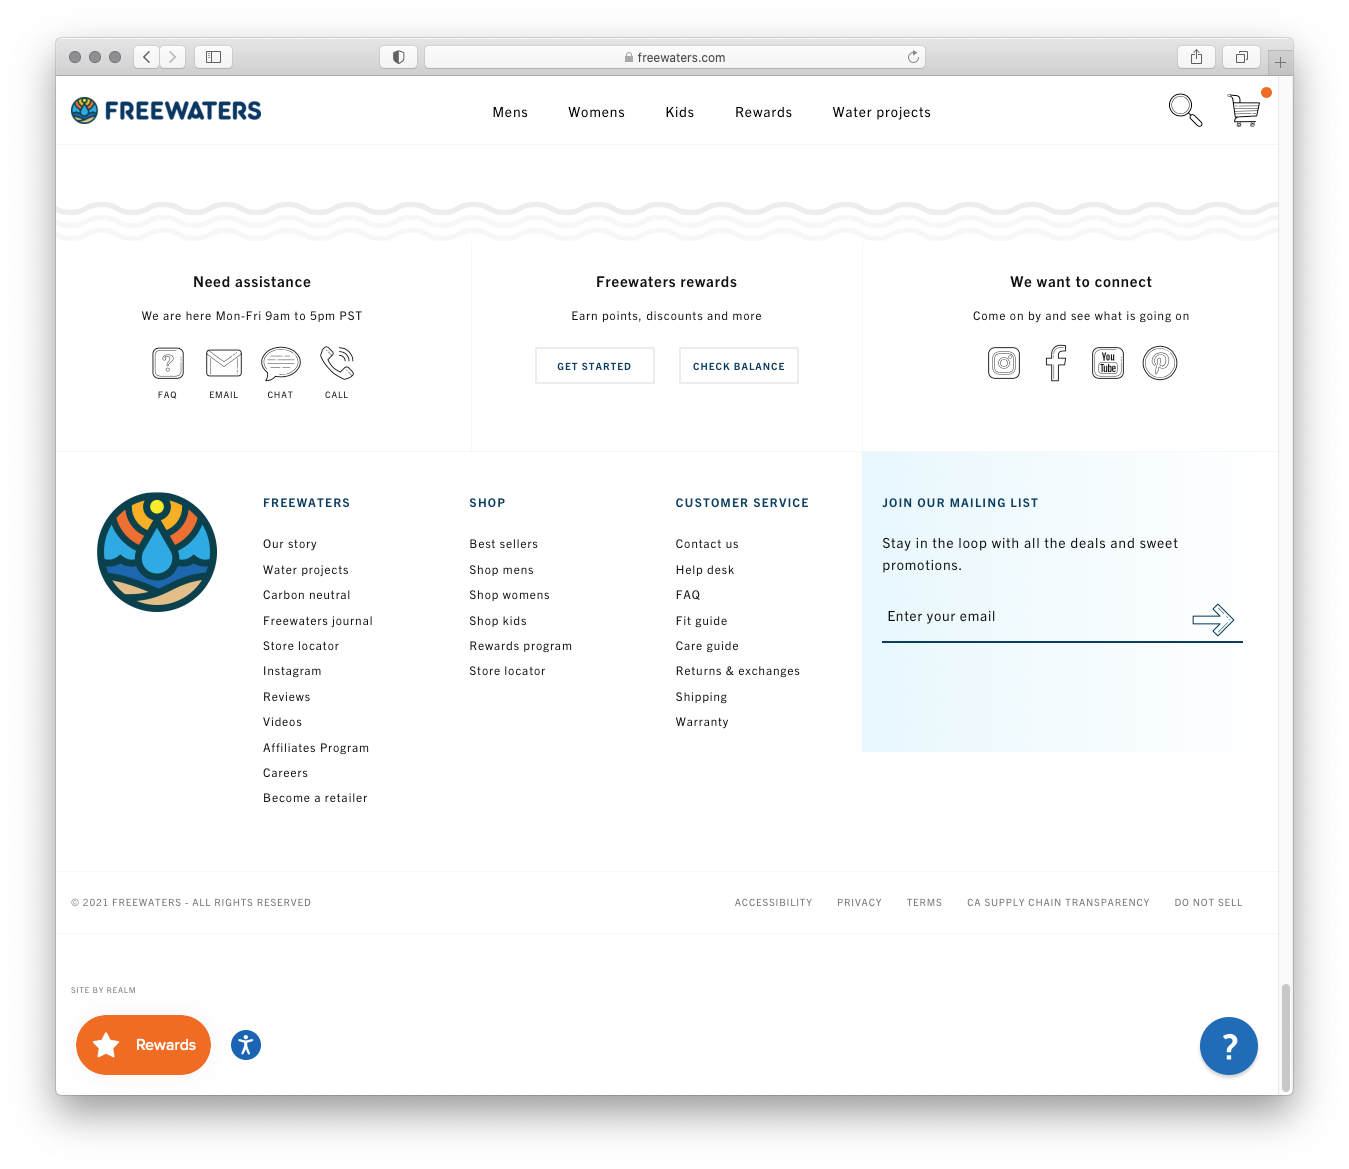Reload the page with the refresh icon
The height and width of the screenshot is (1169, 1349).
913,57
